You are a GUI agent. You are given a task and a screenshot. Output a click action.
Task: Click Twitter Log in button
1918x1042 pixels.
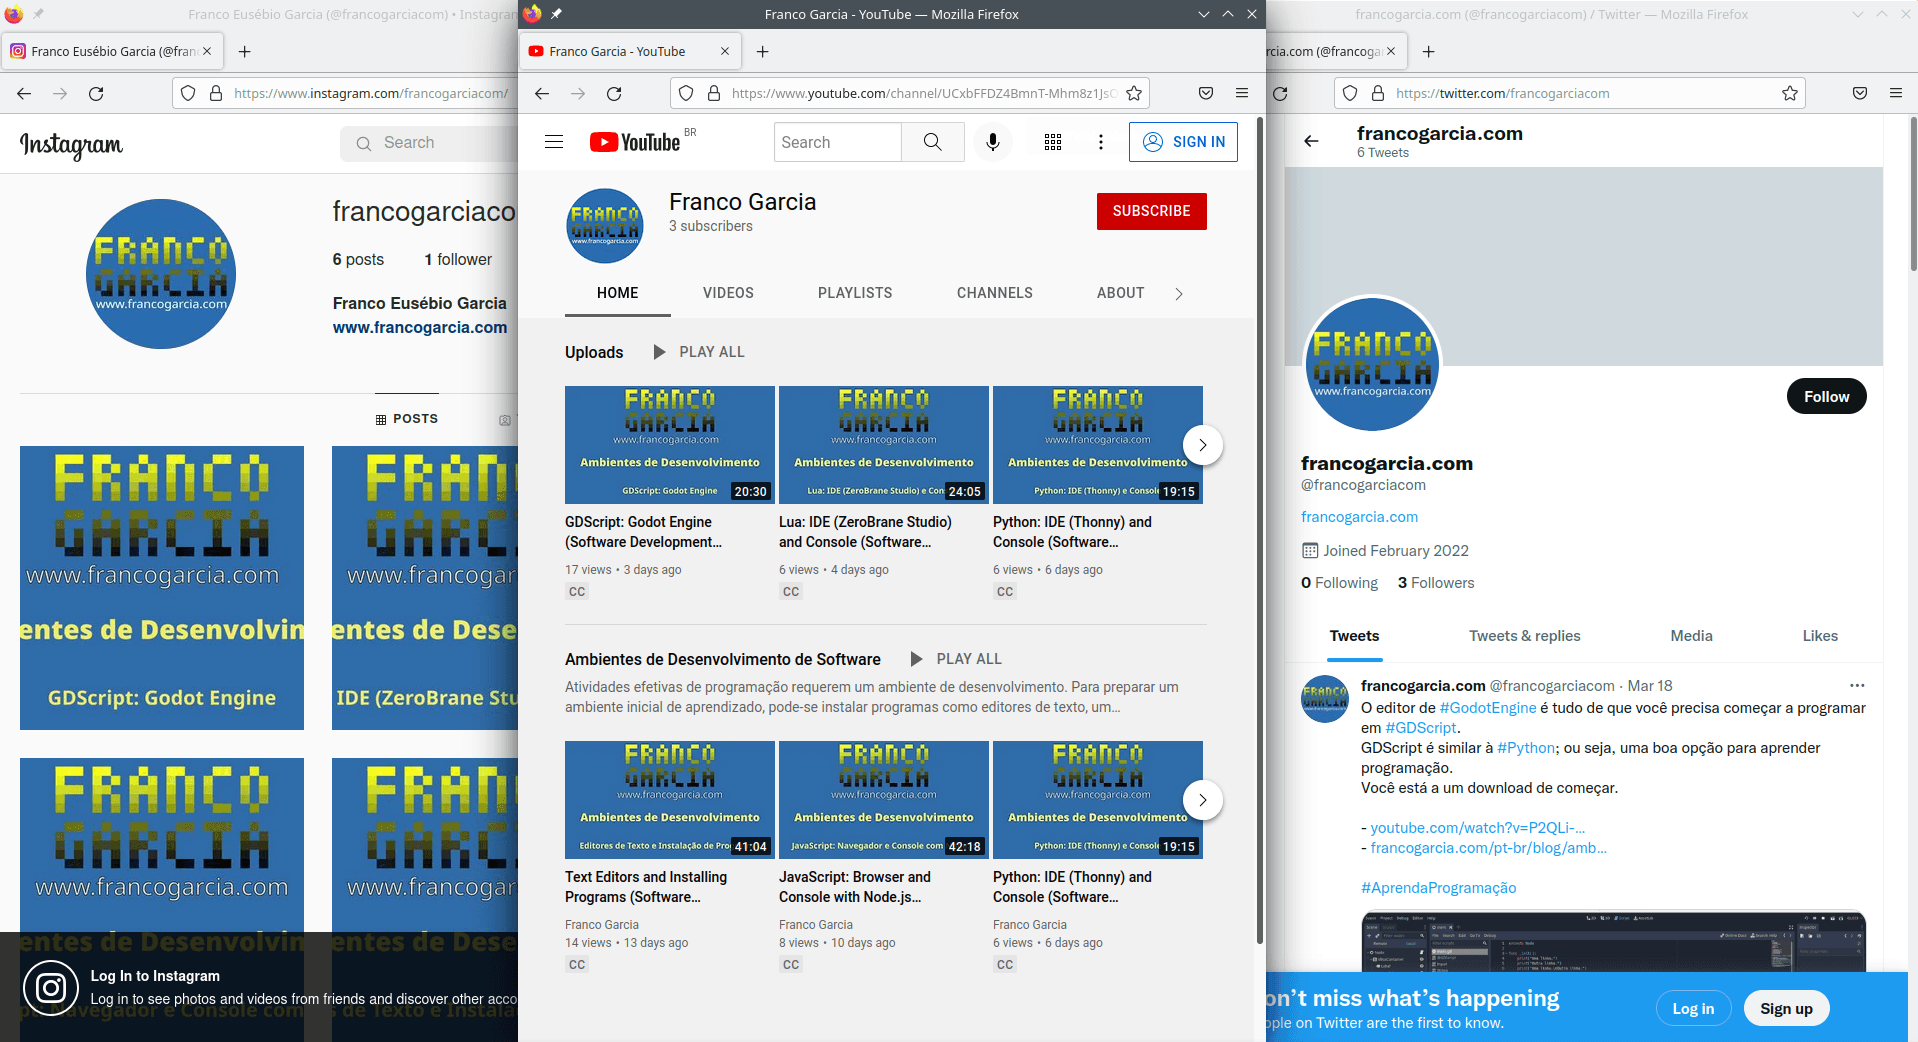coord(1693,1008)
